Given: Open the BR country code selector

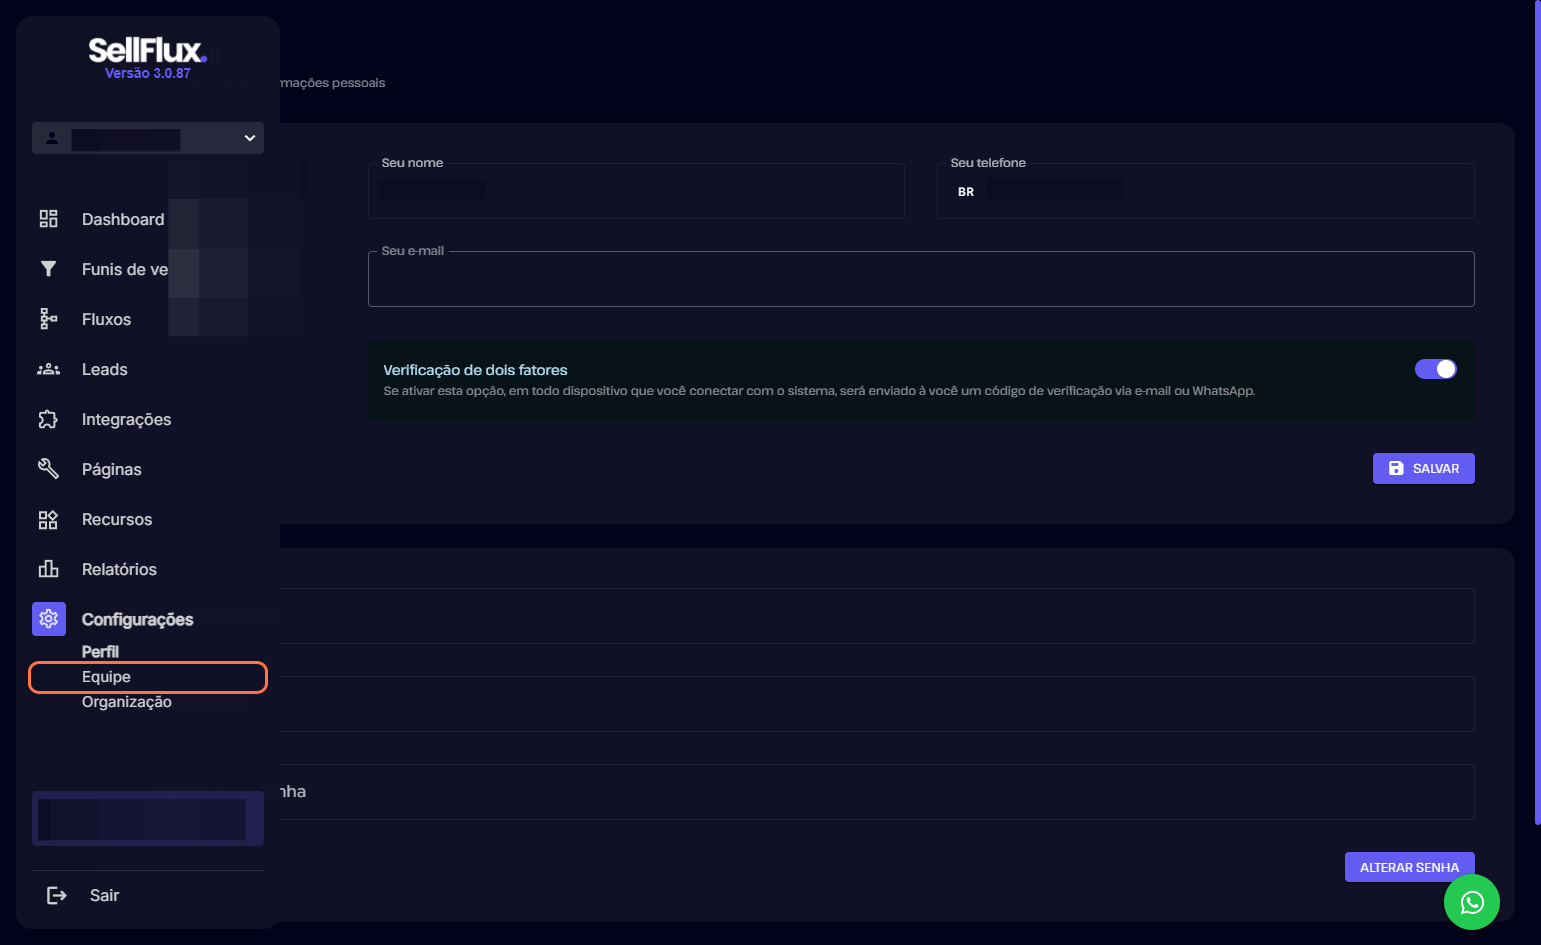Looking at the screenshot, I should pyautogui.click(x=966, y=192).
